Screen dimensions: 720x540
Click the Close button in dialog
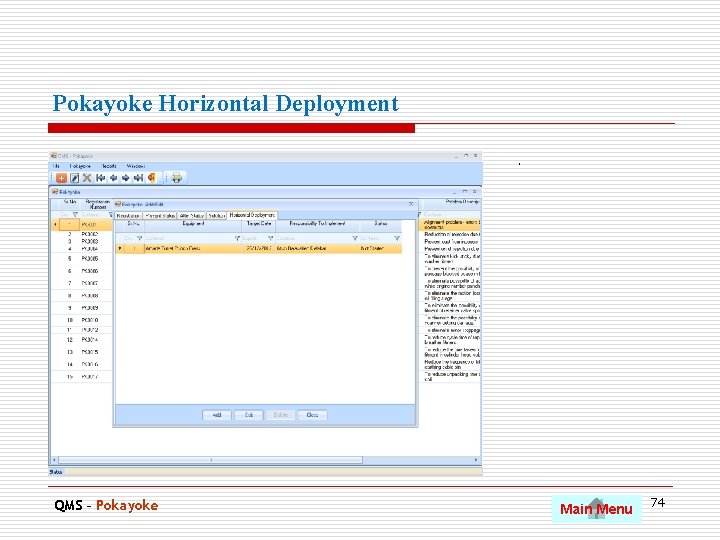click(x=312, y=415)
